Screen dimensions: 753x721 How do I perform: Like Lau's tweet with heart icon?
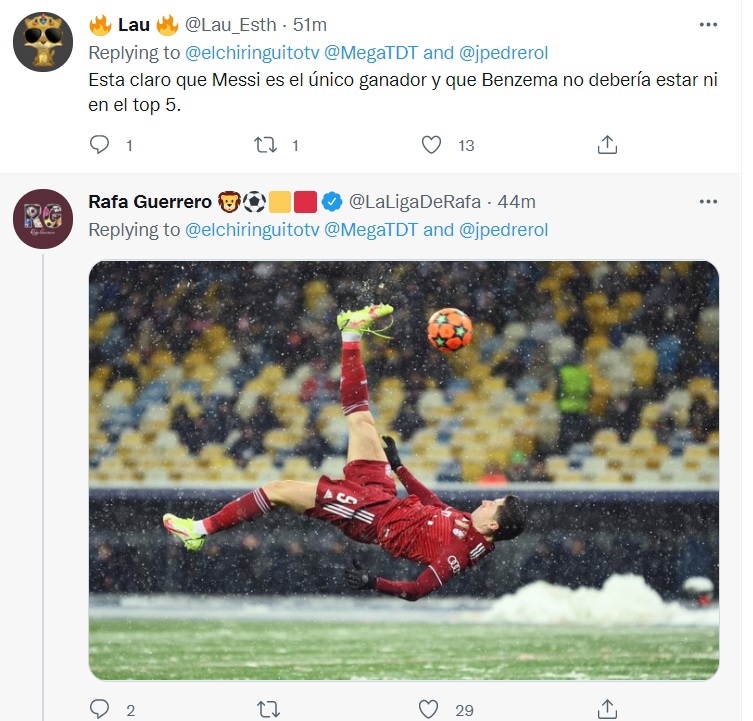[x=431, y=145]
